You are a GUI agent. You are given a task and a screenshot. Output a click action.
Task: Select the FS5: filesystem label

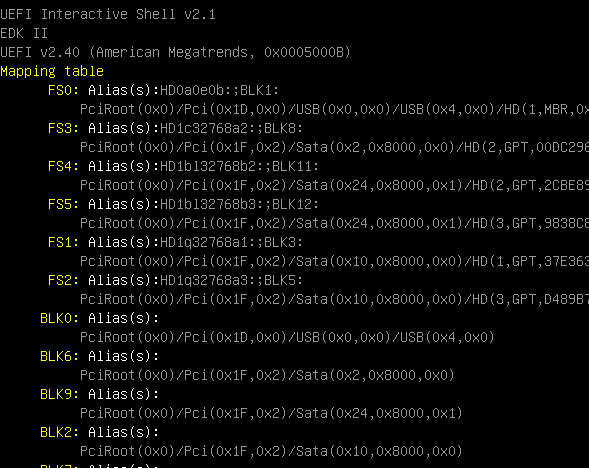[x=63, y=204]
